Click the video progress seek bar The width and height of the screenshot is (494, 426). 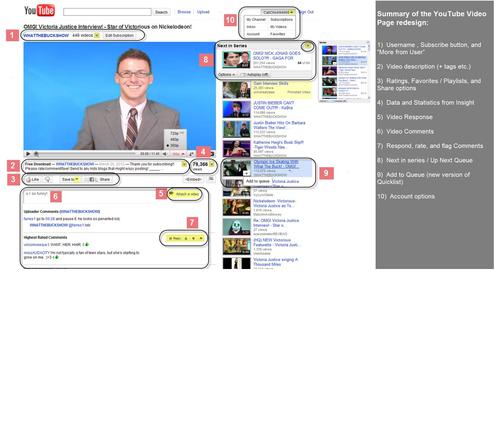[87, 154]
